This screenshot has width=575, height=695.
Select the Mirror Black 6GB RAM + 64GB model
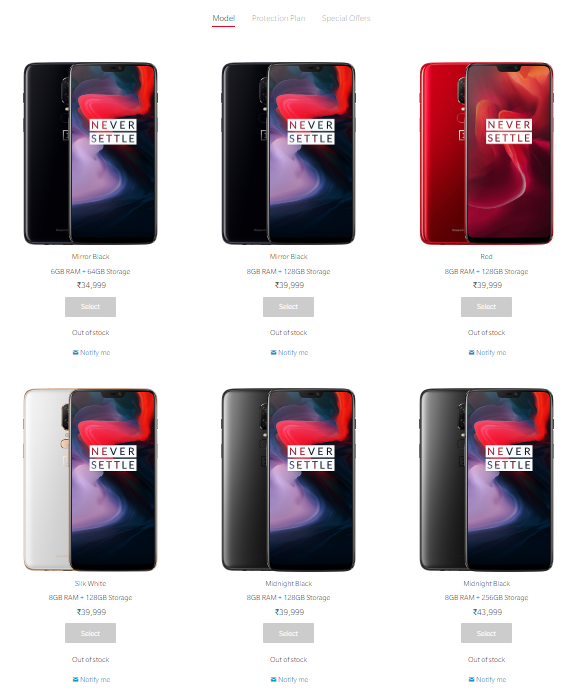click(90, 307)
